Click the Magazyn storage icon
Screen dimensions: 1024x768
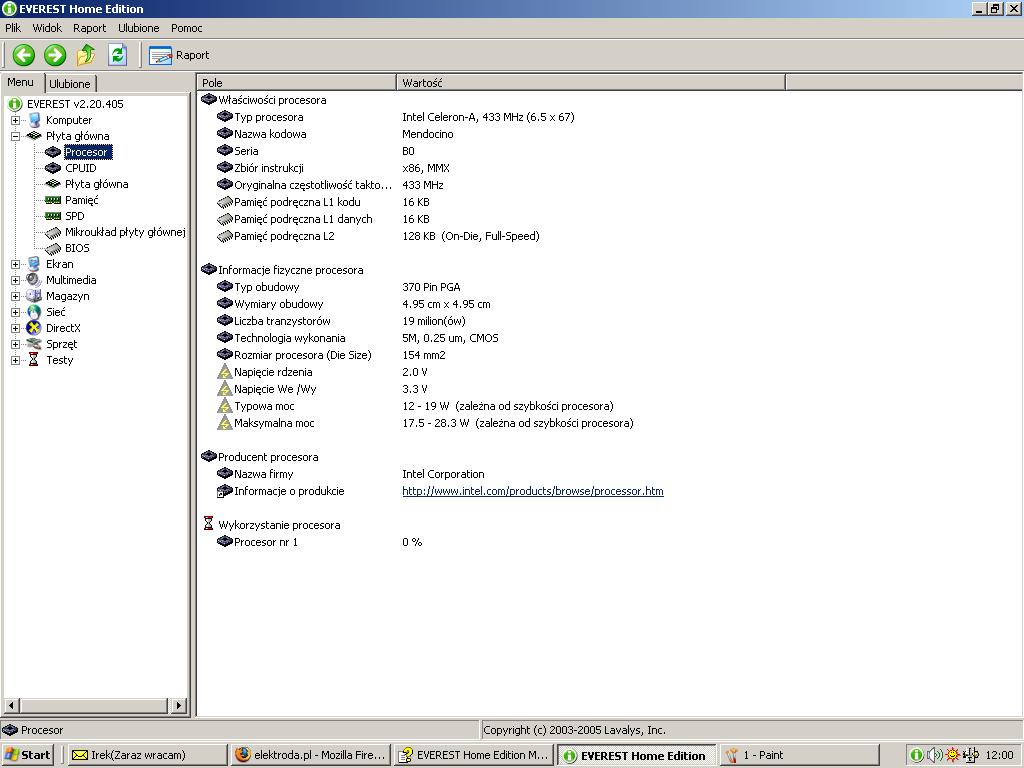[34, 296]
